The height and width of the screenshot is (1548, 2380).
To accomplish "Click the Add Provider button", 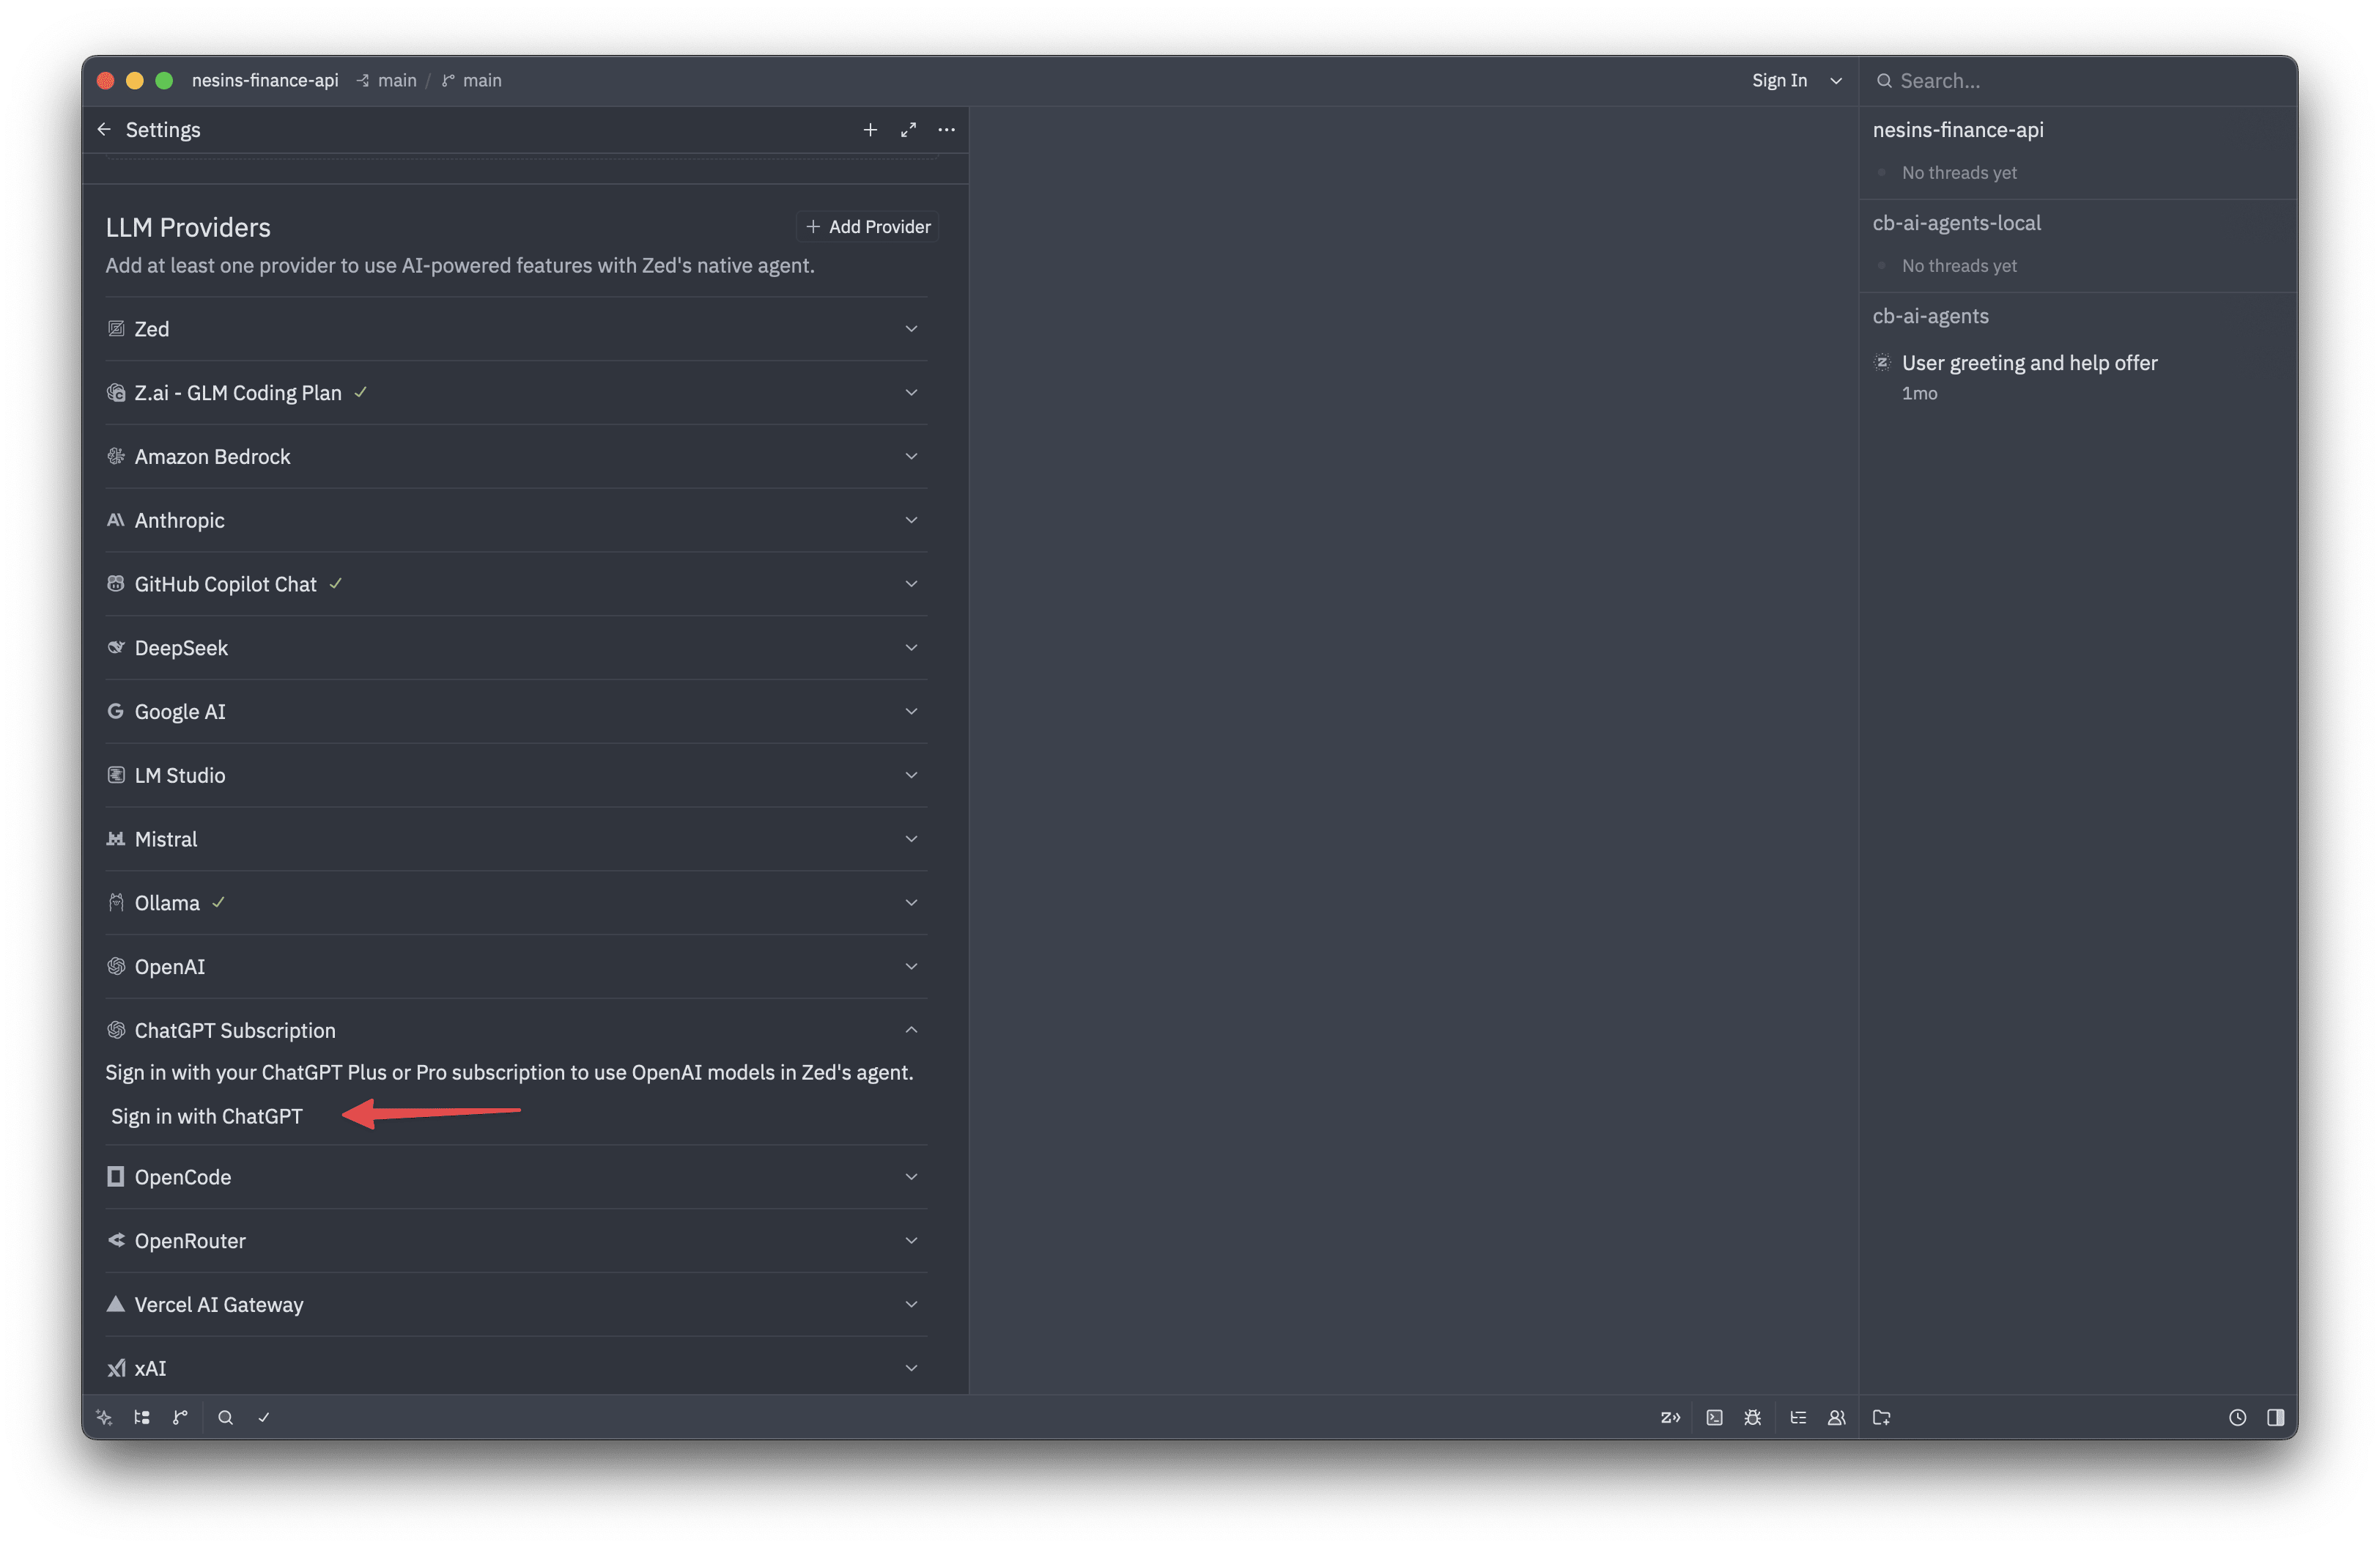I will click(868, 227).
